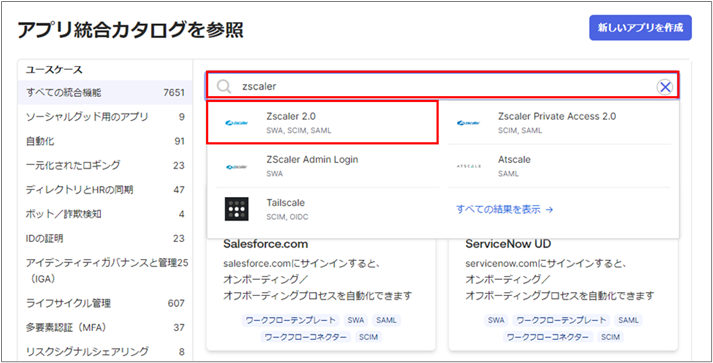Select 自動化 category

pos(105,141)
